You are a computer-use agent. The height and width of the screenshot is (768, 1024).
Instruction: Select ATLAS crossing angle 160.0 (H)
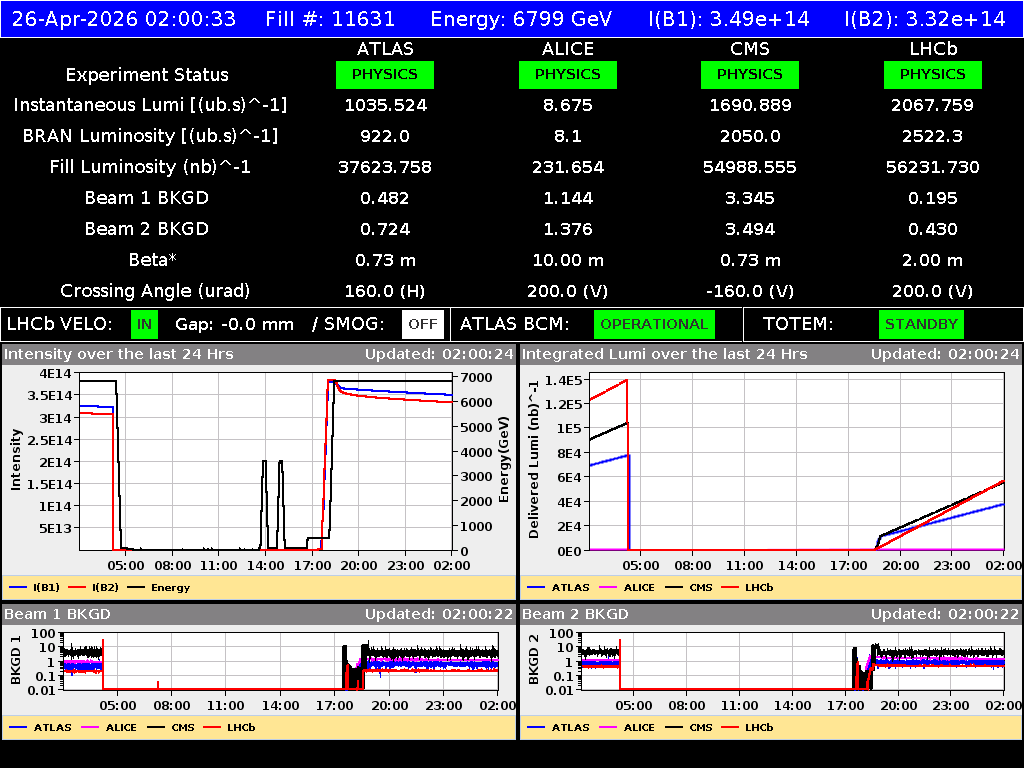point(385,291)
